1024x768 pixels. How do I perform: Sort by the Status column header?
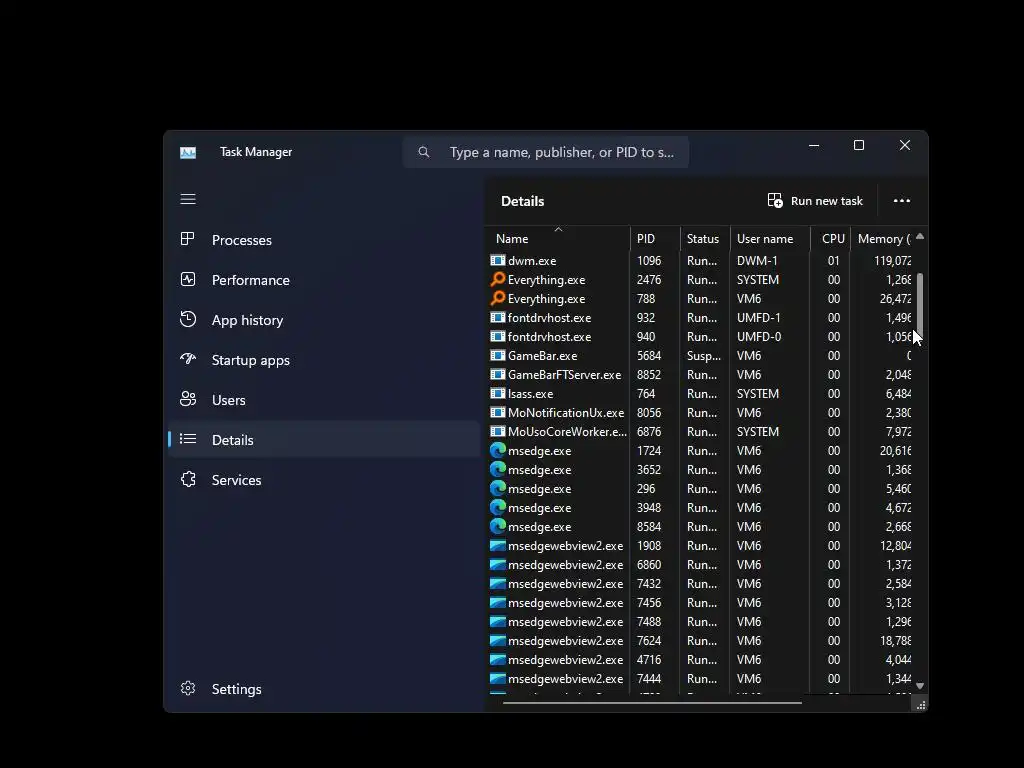(x=705, y=238)
